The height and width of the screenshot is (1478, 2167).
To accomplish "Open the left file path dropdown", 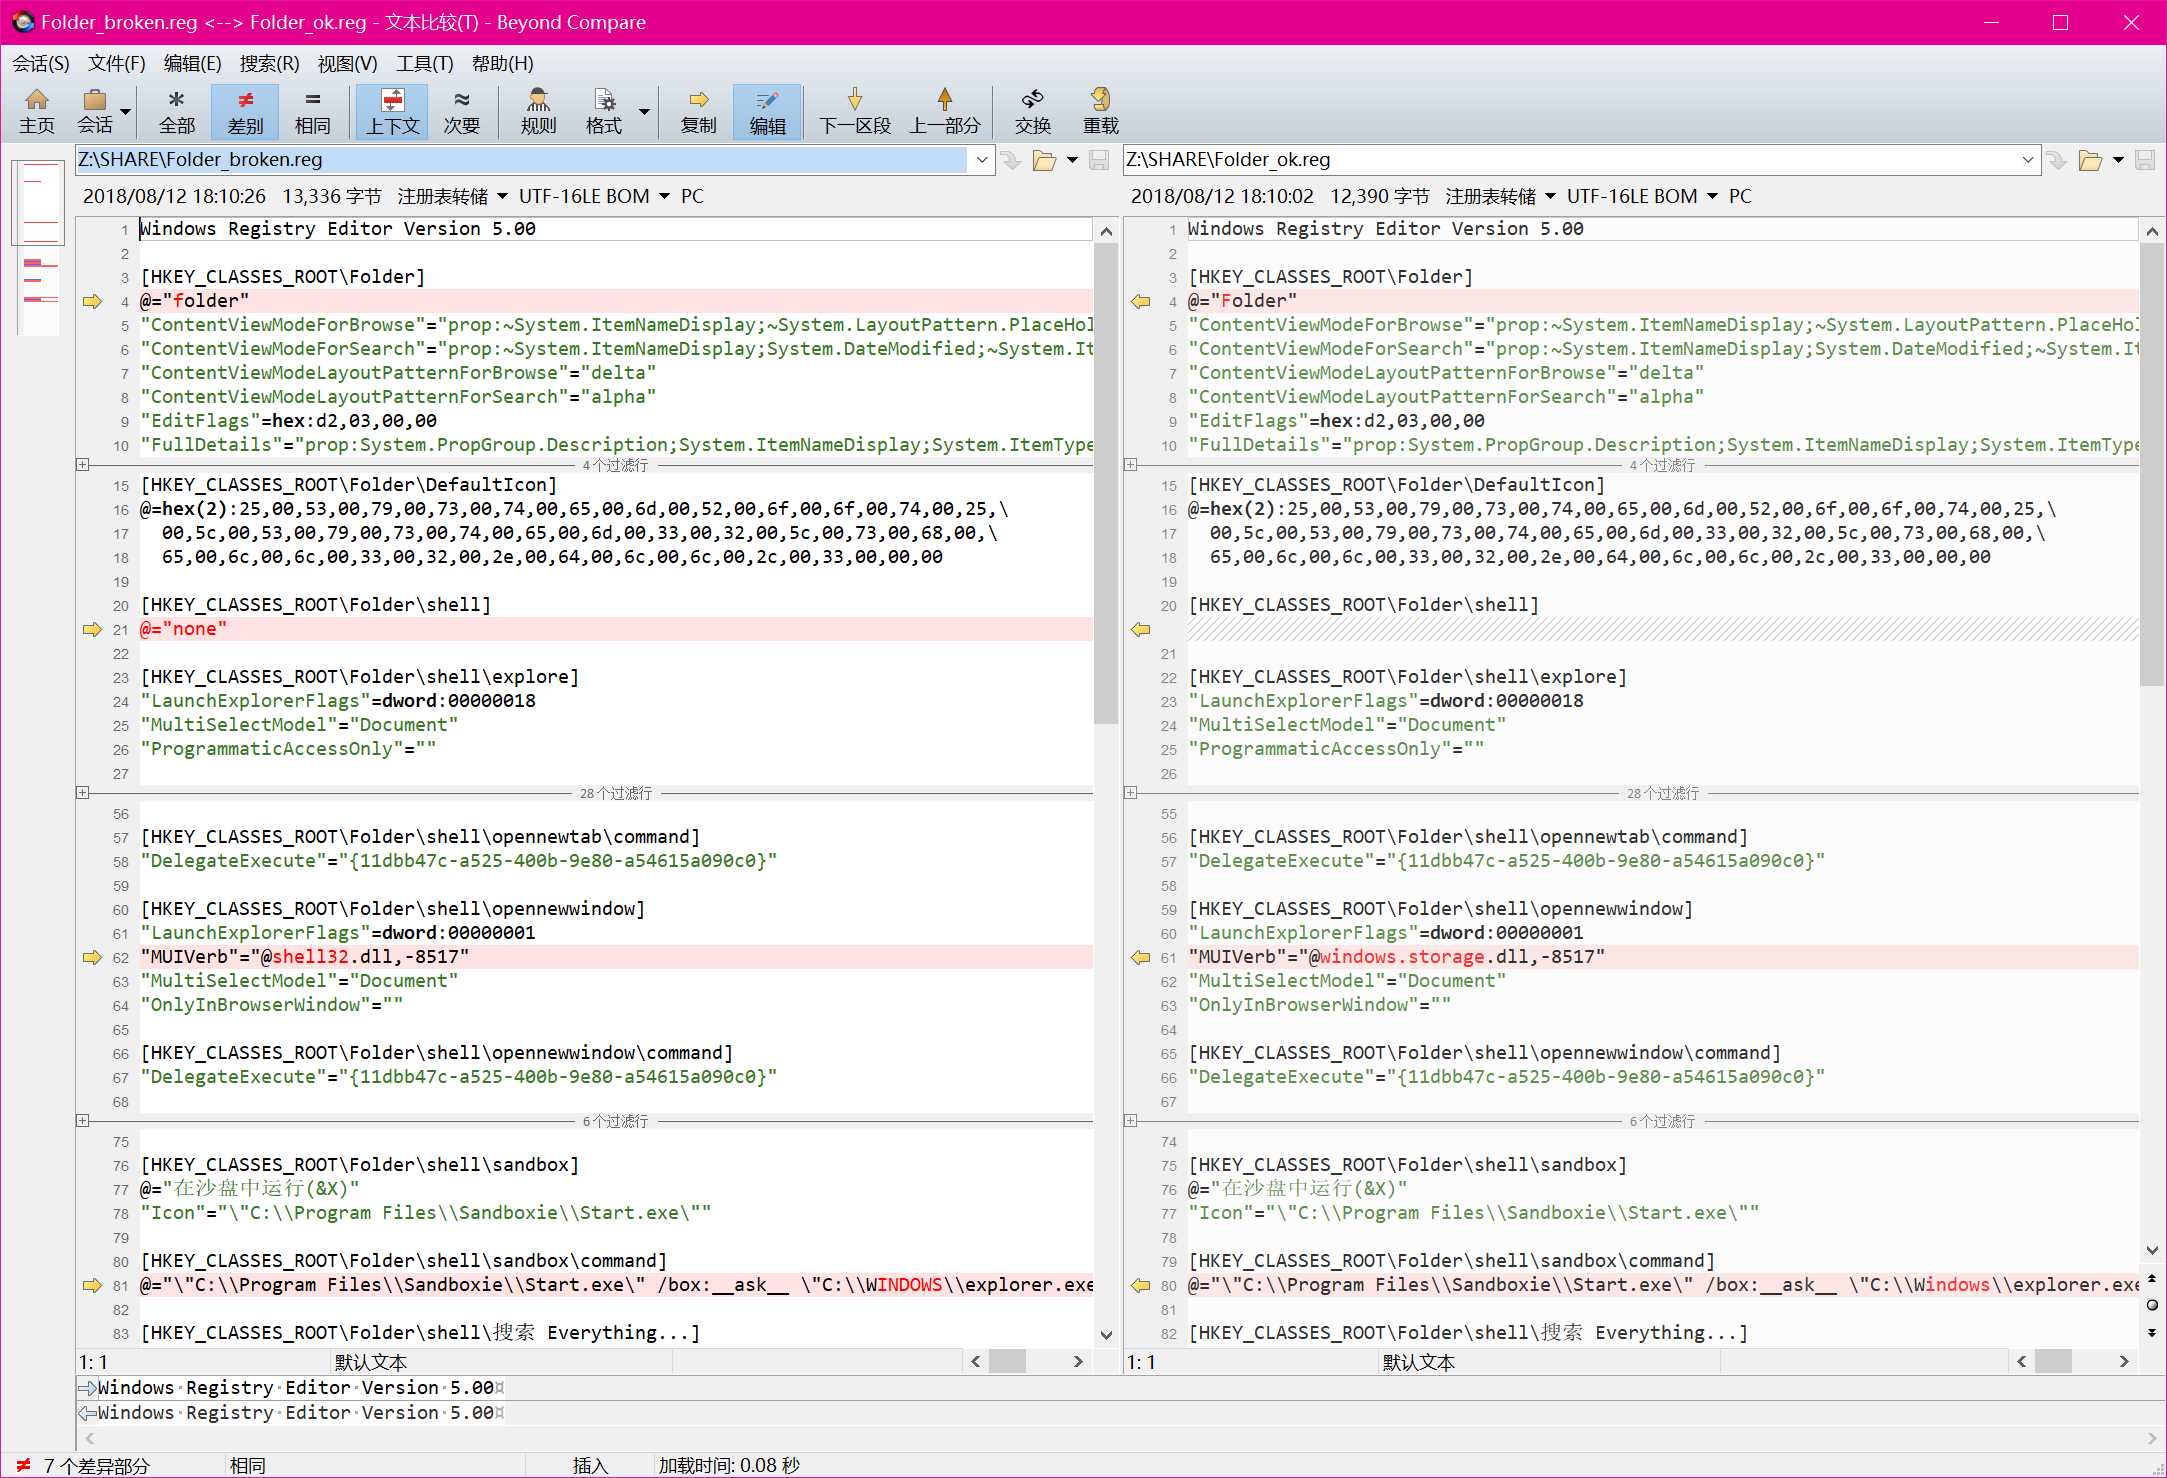I will point(982,160).
